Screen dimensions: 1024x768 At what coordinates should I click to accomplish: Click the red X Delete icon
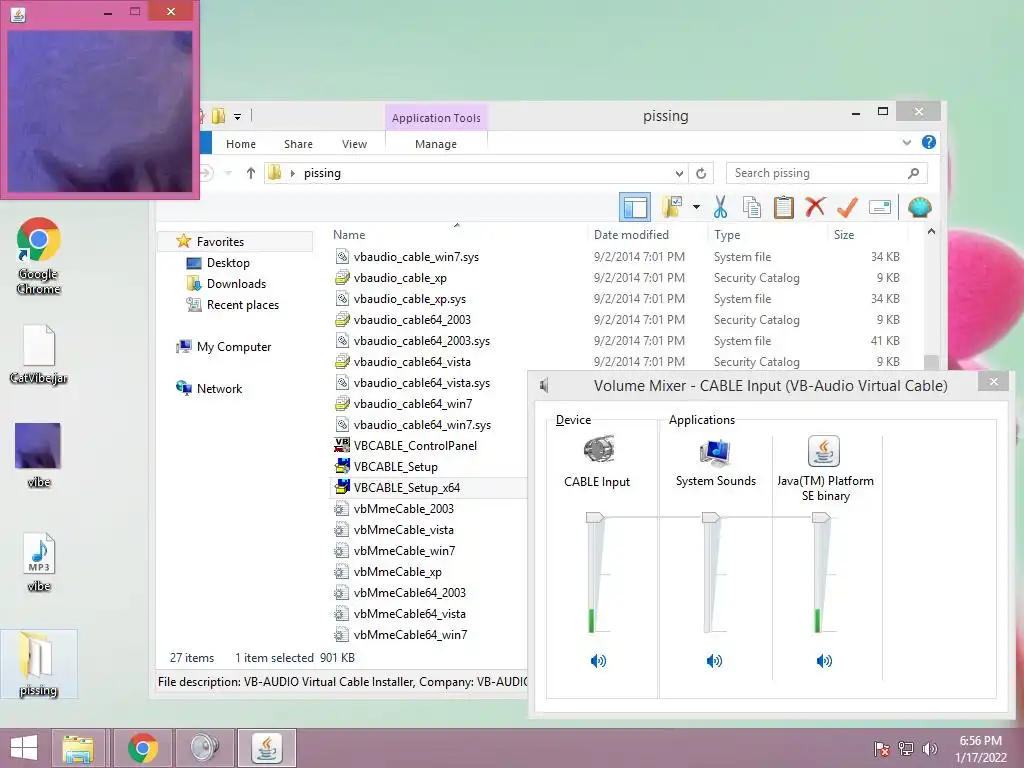tap(815, 208)
